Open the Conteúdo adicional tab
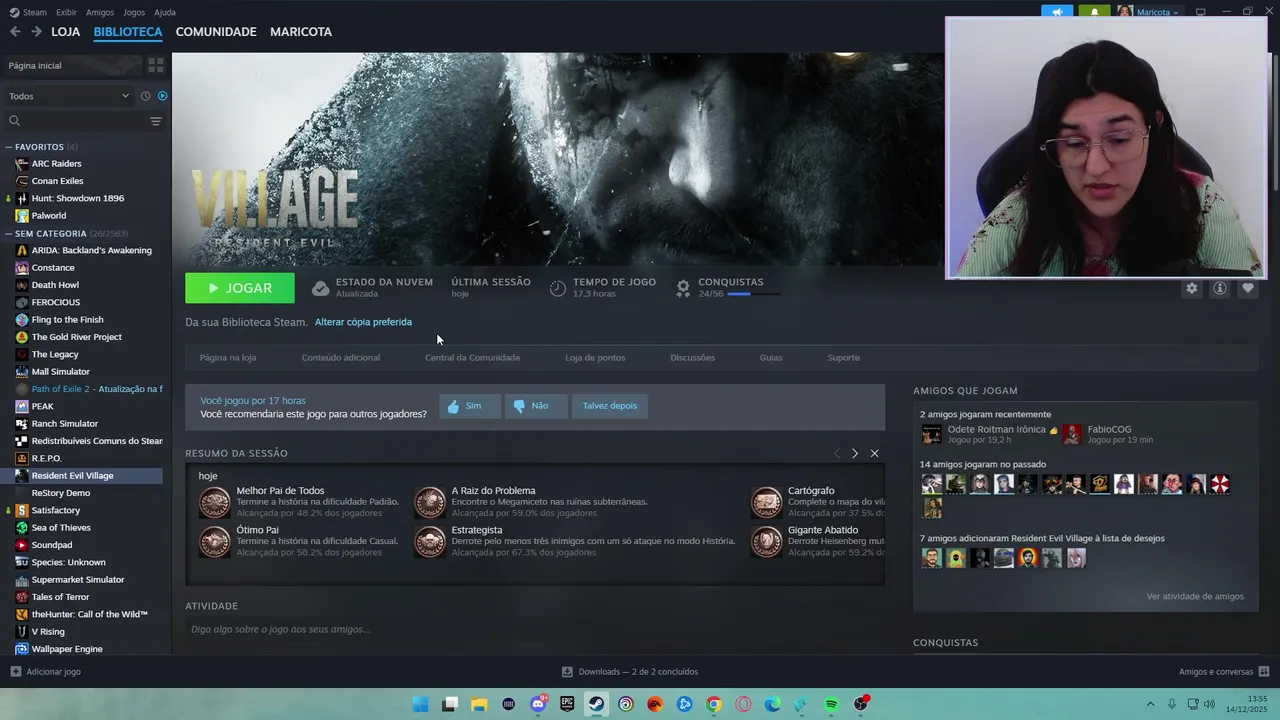Viewport: 1280px width, 720px height. (x=341, y=358)
